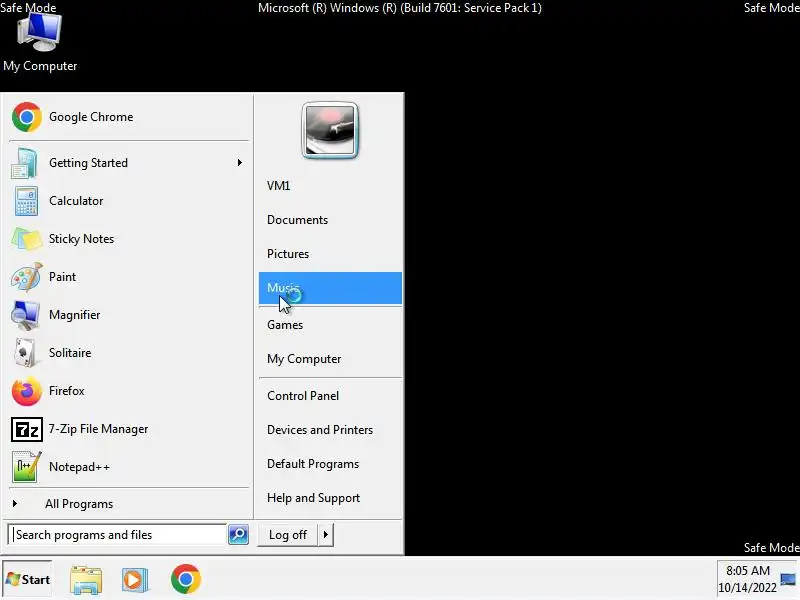Click the Getting Started icon
The image size is (800, 600).
(x=24, y=163)
